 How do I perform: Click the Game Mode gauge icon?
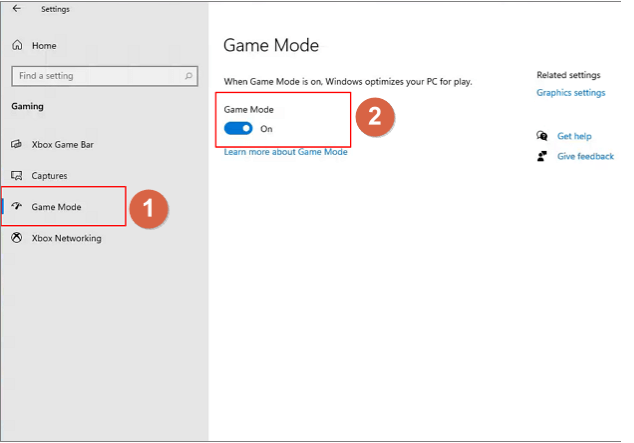click(x=17, y=206)
